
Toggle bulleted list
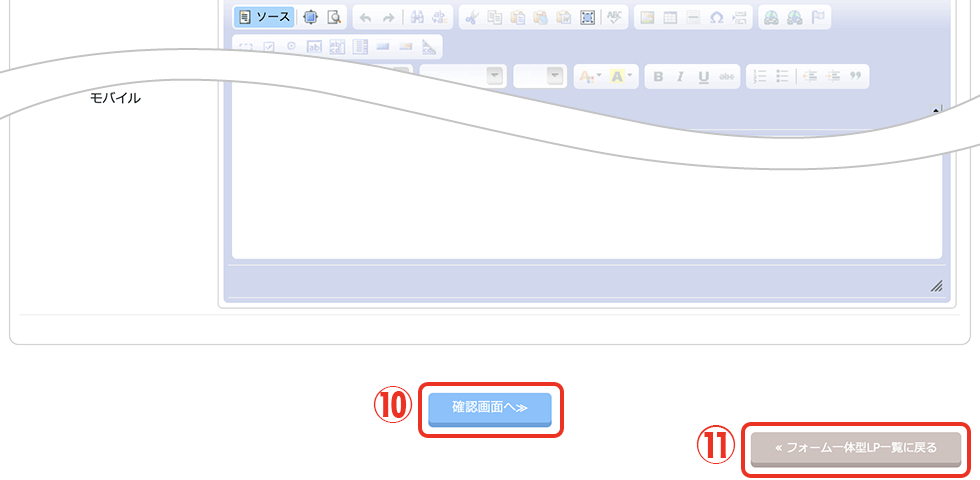(782, 76)
